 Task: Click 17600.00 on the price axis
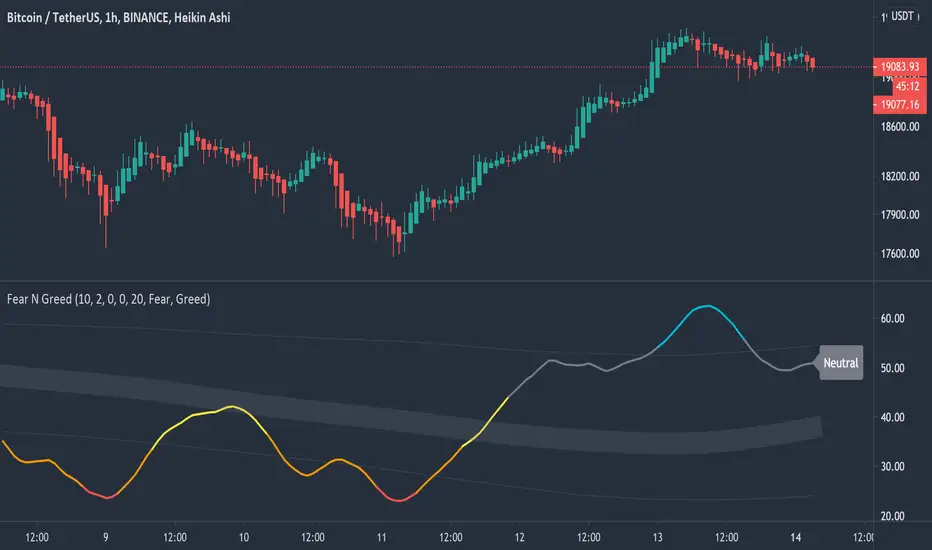(900, 254)
